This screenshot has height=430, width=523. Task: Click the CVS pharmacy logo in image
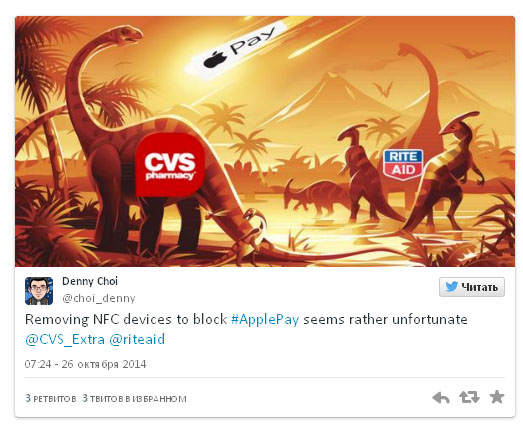pos(170,165)
